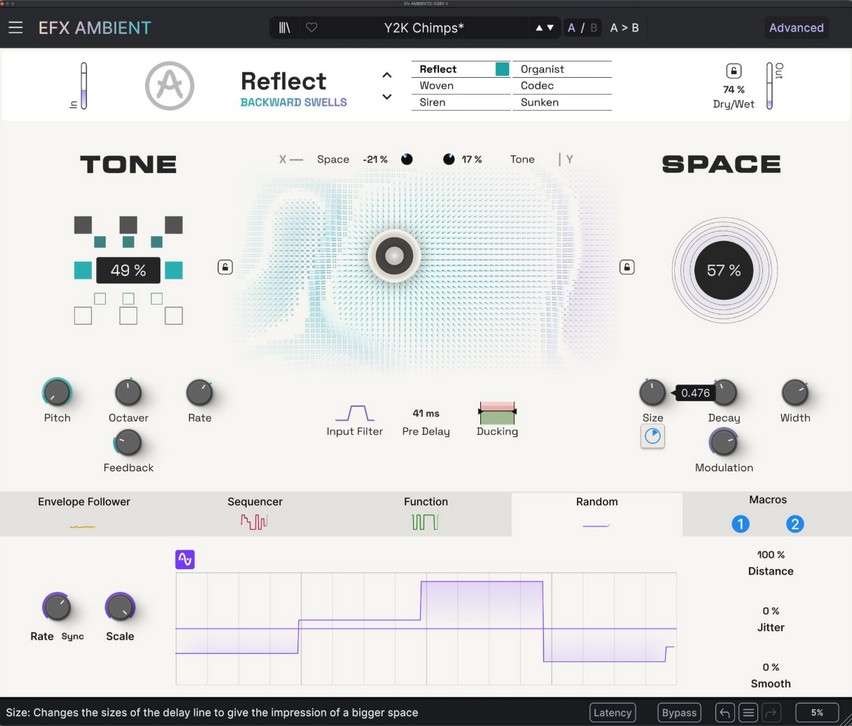Toggle the Dry/Wet lock icon

(734, 71)
